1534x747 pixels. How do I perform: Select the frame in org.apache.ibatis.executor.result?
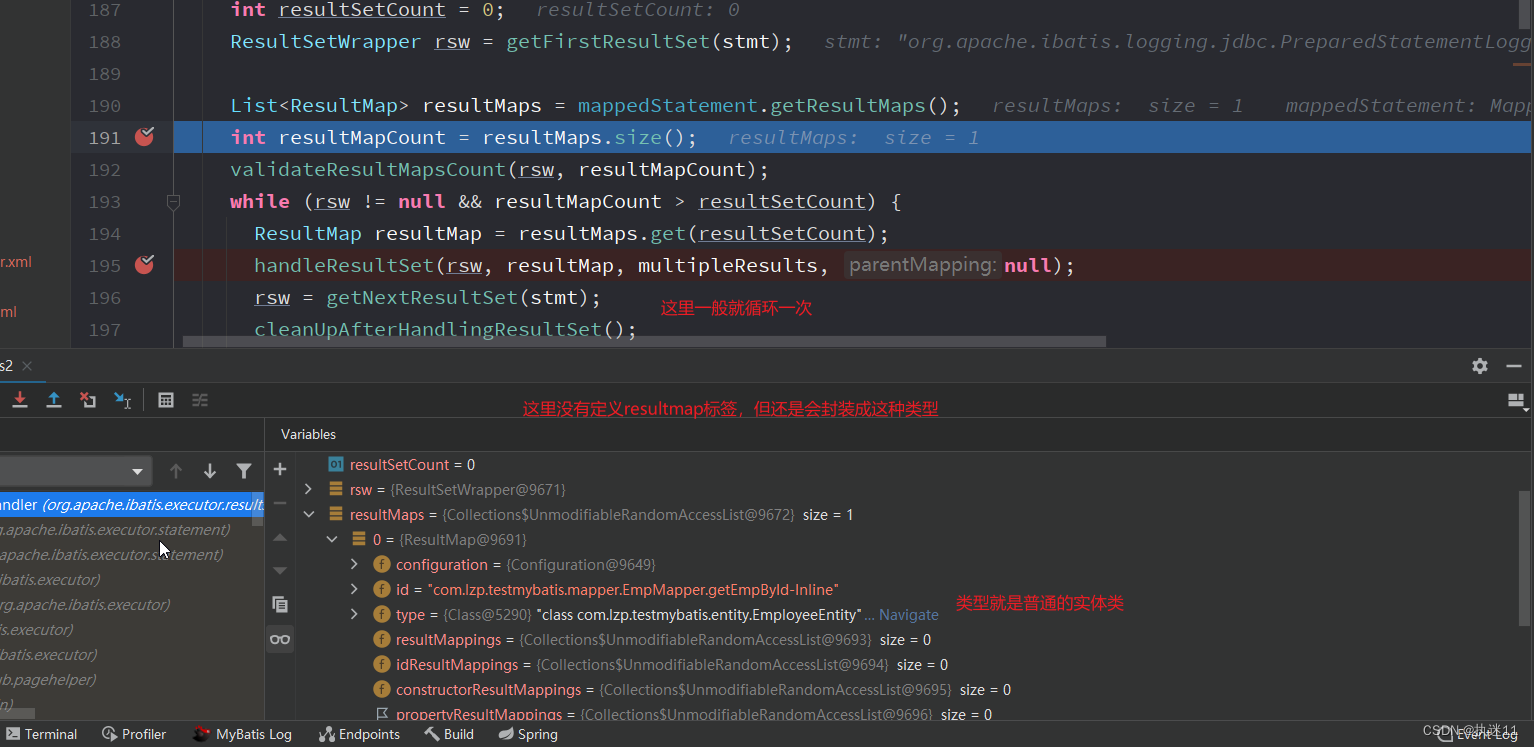[132, 505]
